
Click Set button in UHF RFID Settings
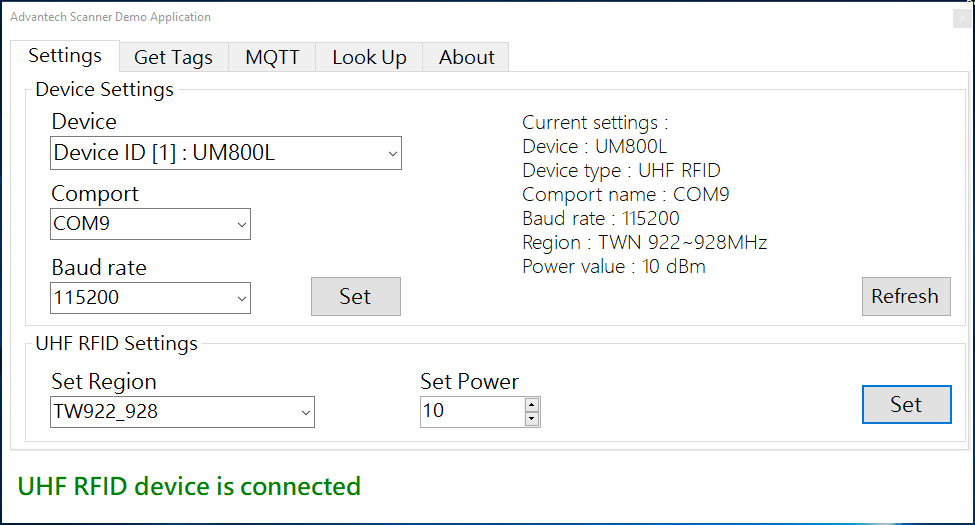point(905,405)
